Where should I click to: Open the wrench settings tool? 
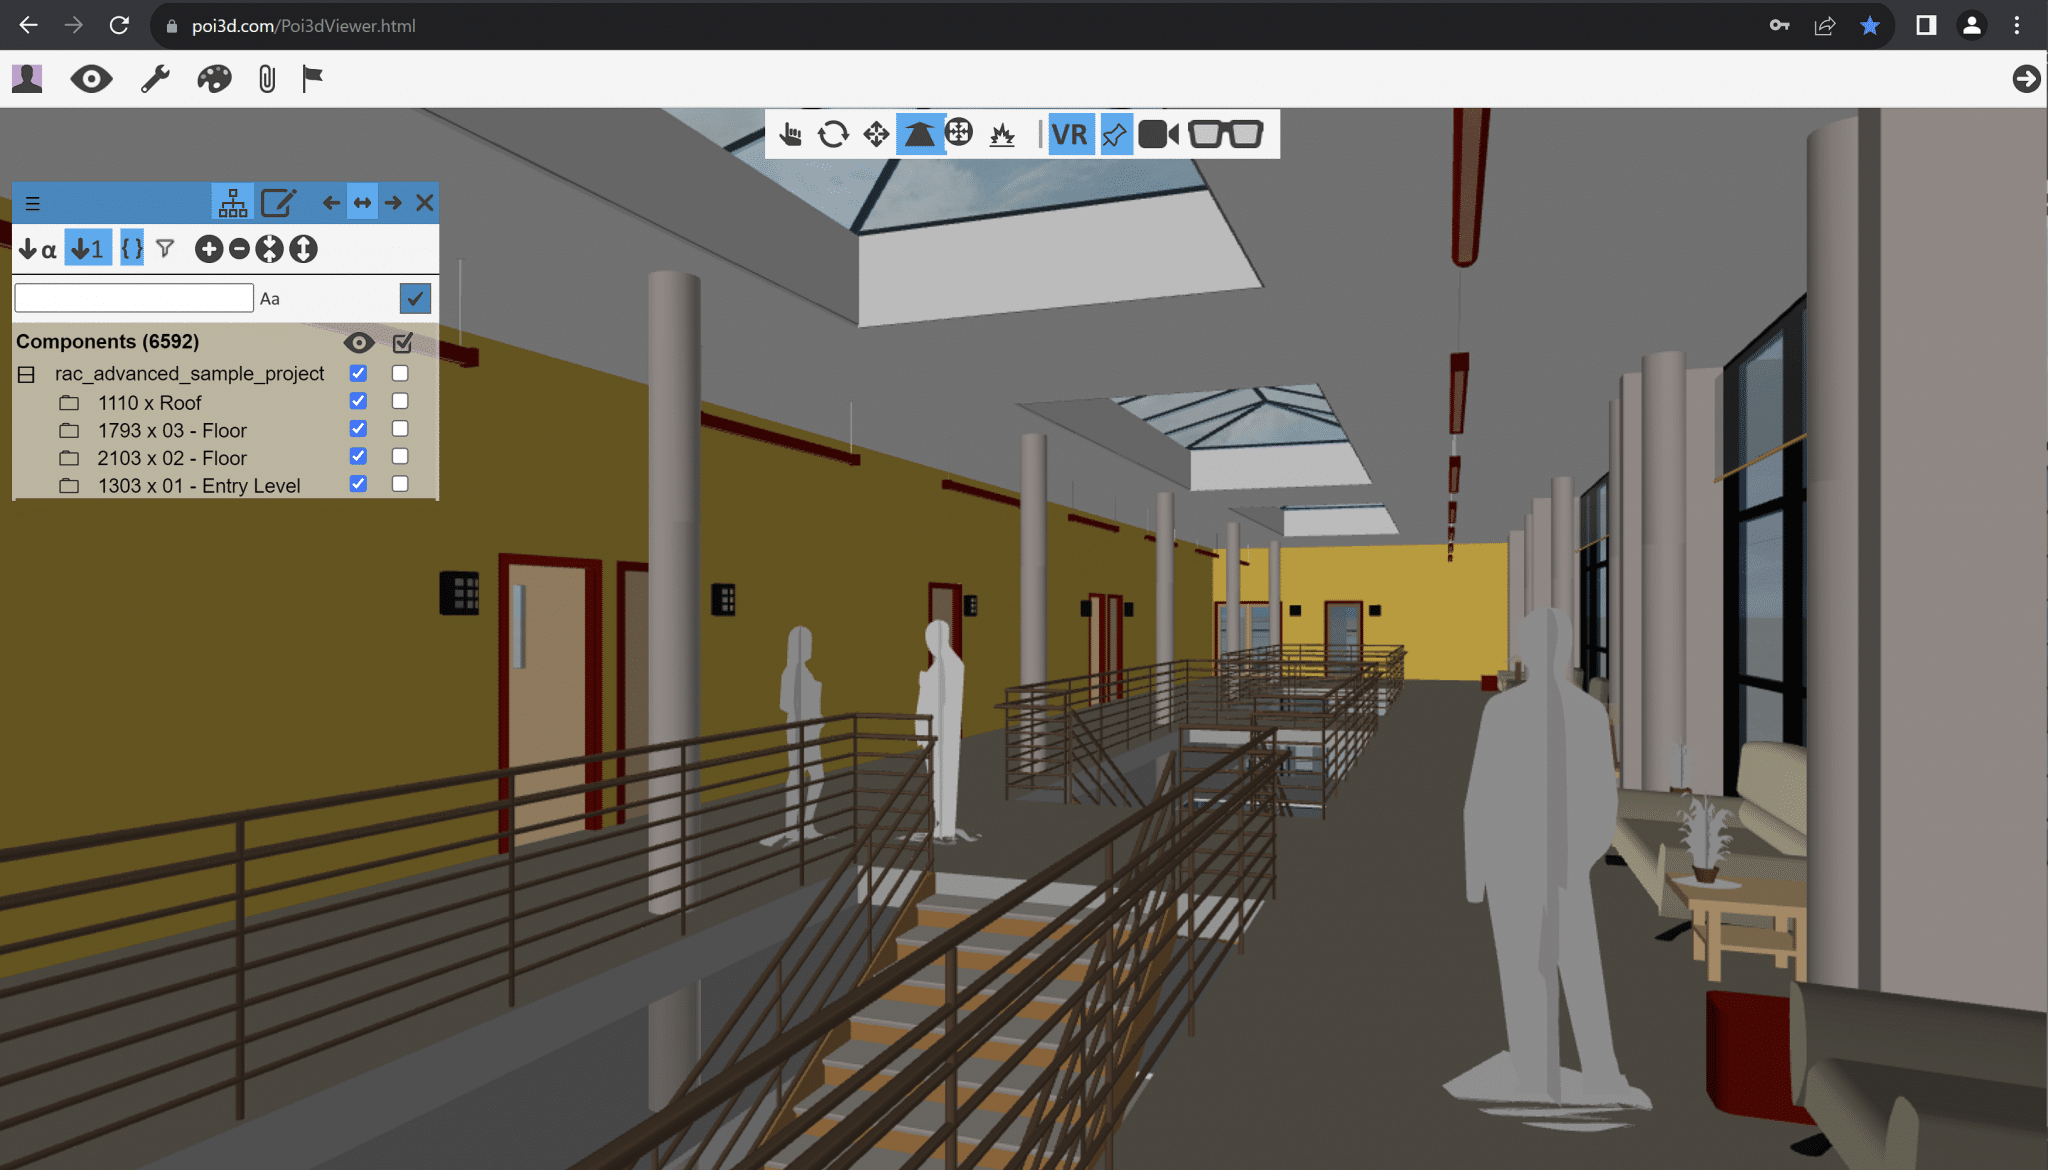[155, 79]
